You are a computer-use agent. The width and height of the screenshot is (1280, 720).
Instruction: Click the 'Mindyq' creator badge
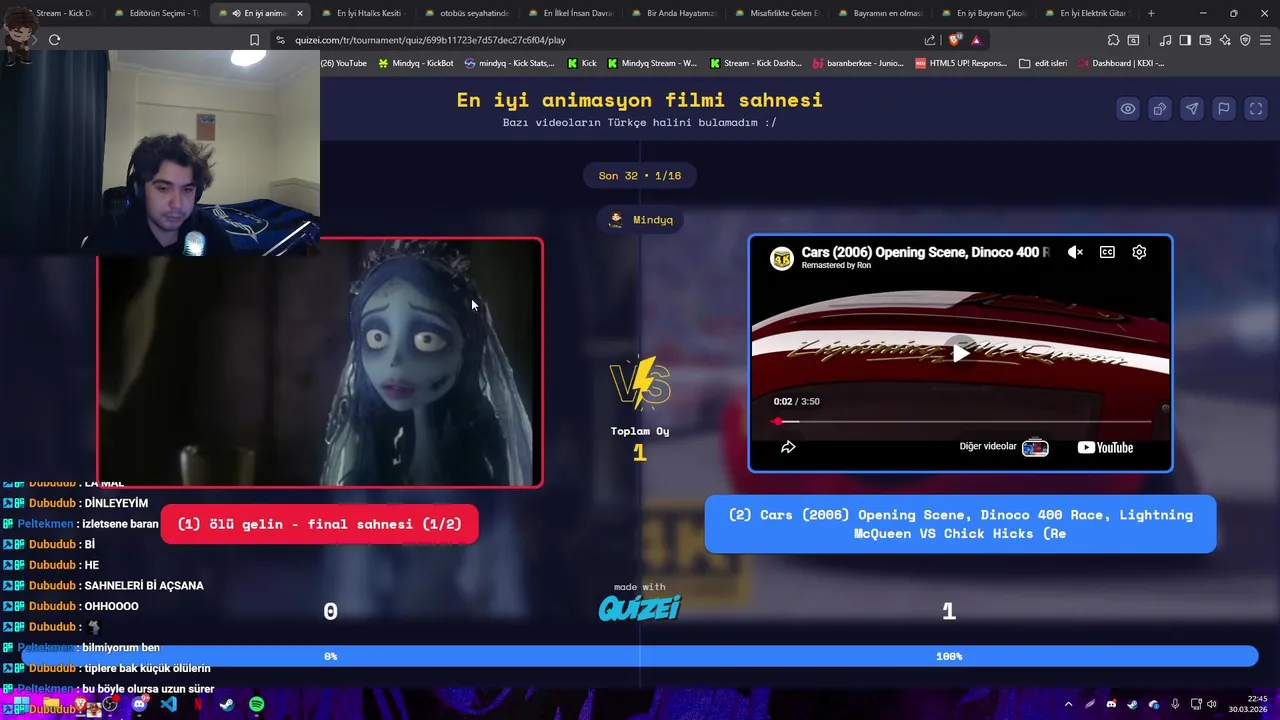[x=640, y=220]
